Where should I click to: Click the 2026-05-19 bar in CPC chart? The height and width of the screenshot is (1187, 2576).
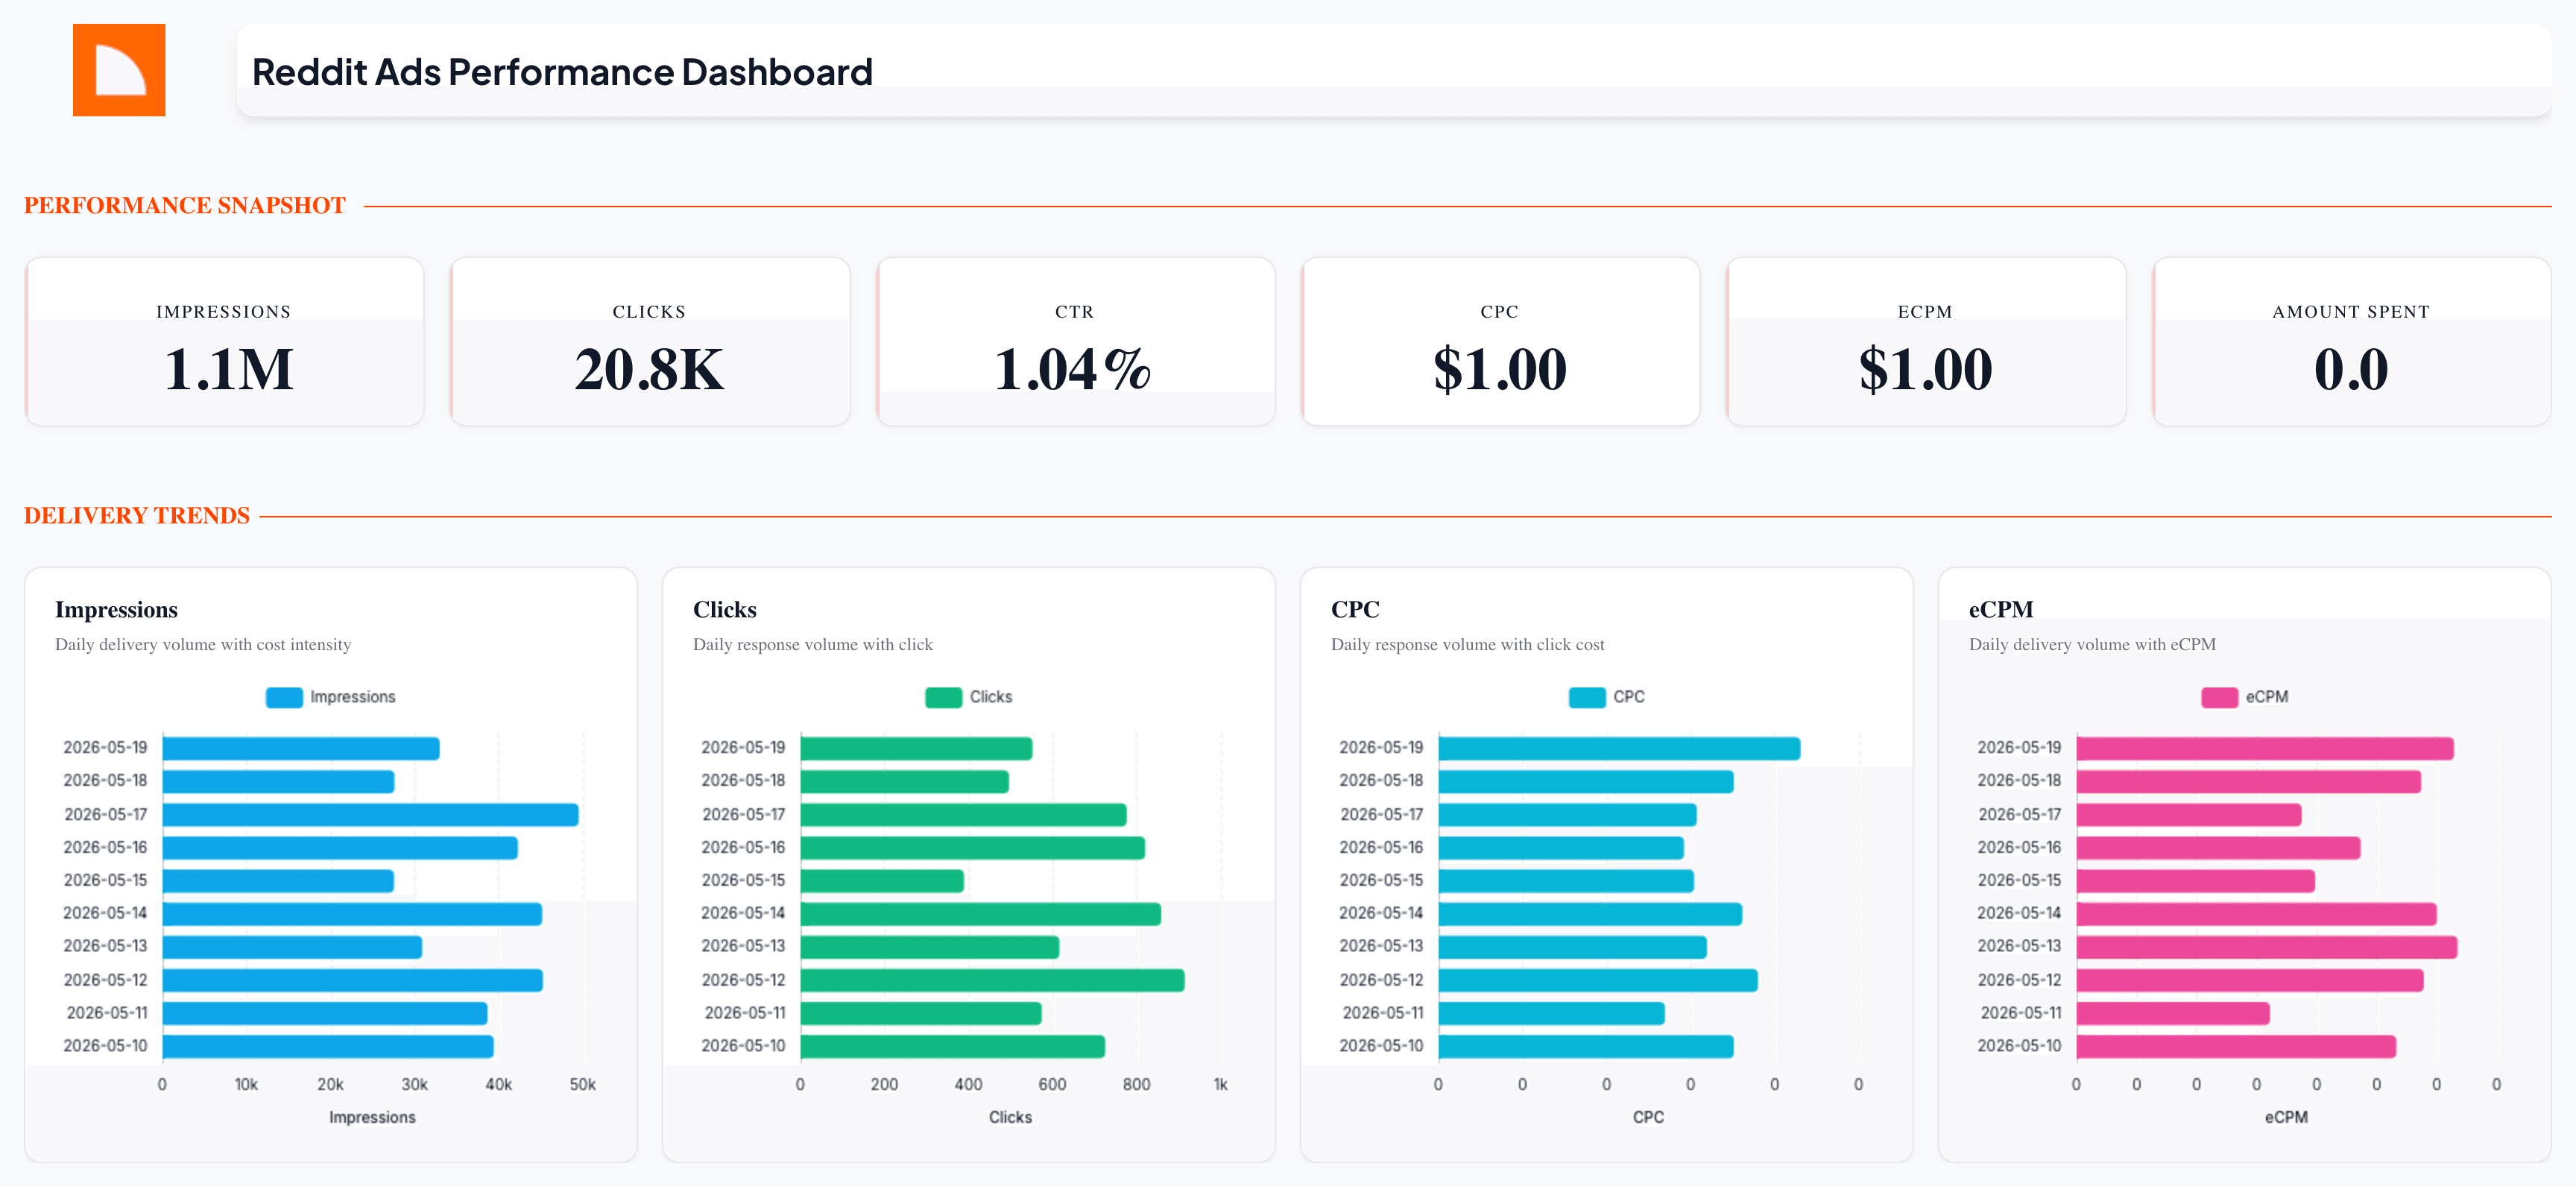(1620, 748)
